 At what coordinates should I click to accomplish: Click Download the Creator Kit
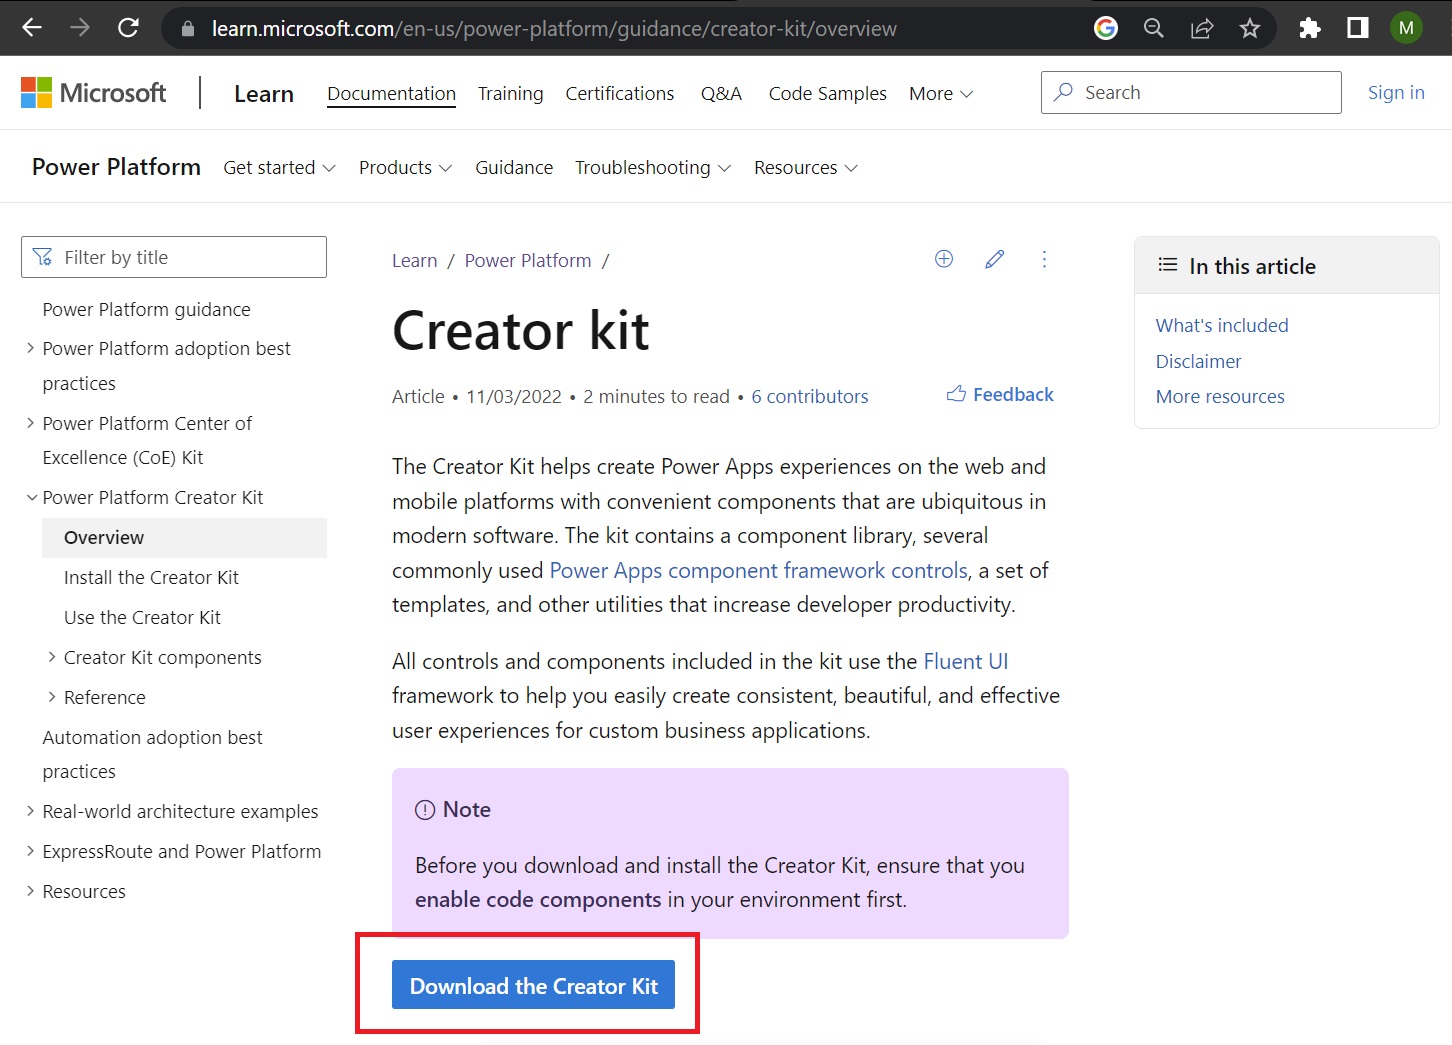pyautogui.click(x=533, y=985)
